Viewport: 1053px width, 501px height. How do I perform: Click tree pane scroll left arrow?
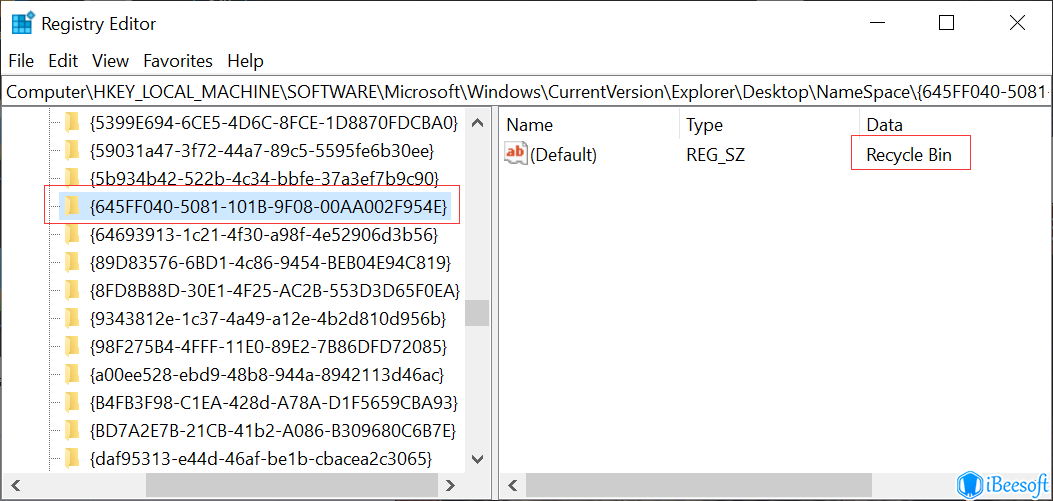coord(15,485)
